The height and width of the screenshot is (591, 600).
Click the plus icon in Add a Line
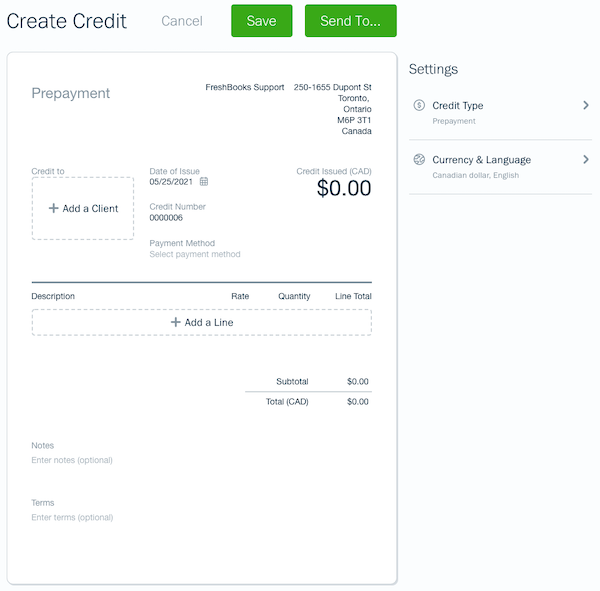pos(175,322)
